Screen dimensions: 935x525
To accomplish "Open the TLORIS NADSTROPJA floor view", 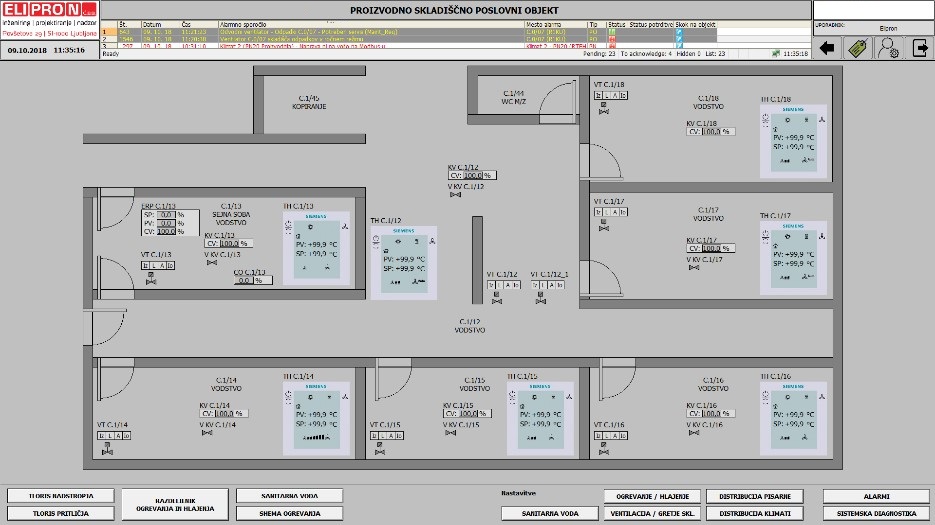I will [x=60, y=495].
